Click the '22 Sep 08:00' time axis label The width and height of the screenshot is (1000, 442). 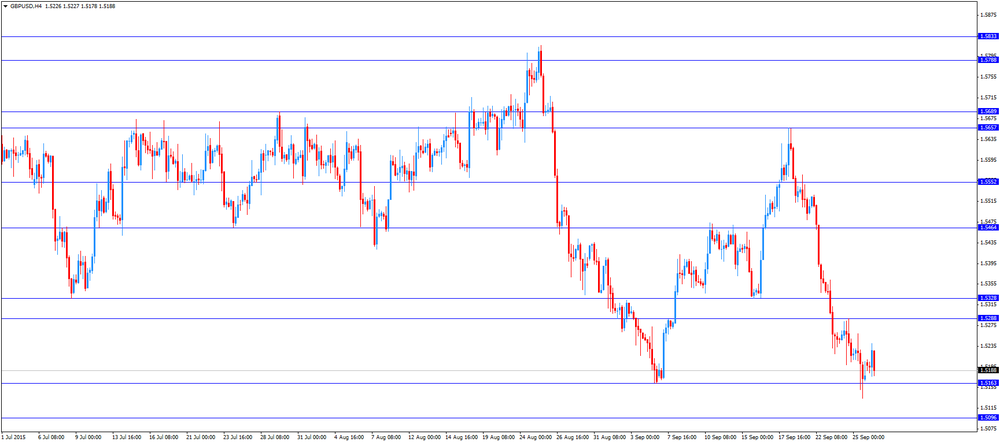(x=831, y=438)
